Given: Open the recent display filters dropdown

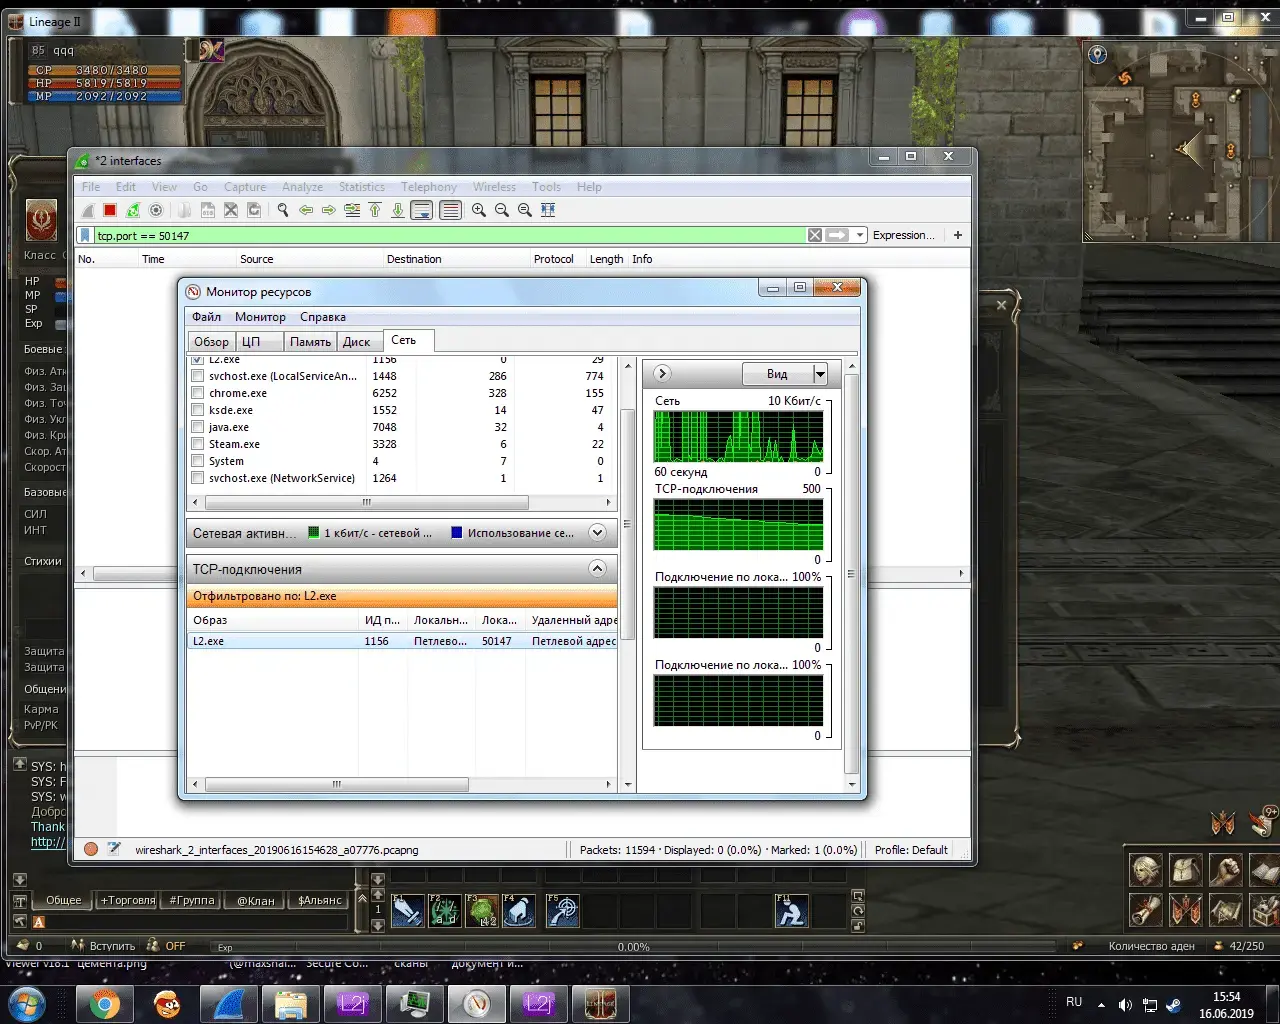Looking at the screenshot, I should click(x=860, y=235).
